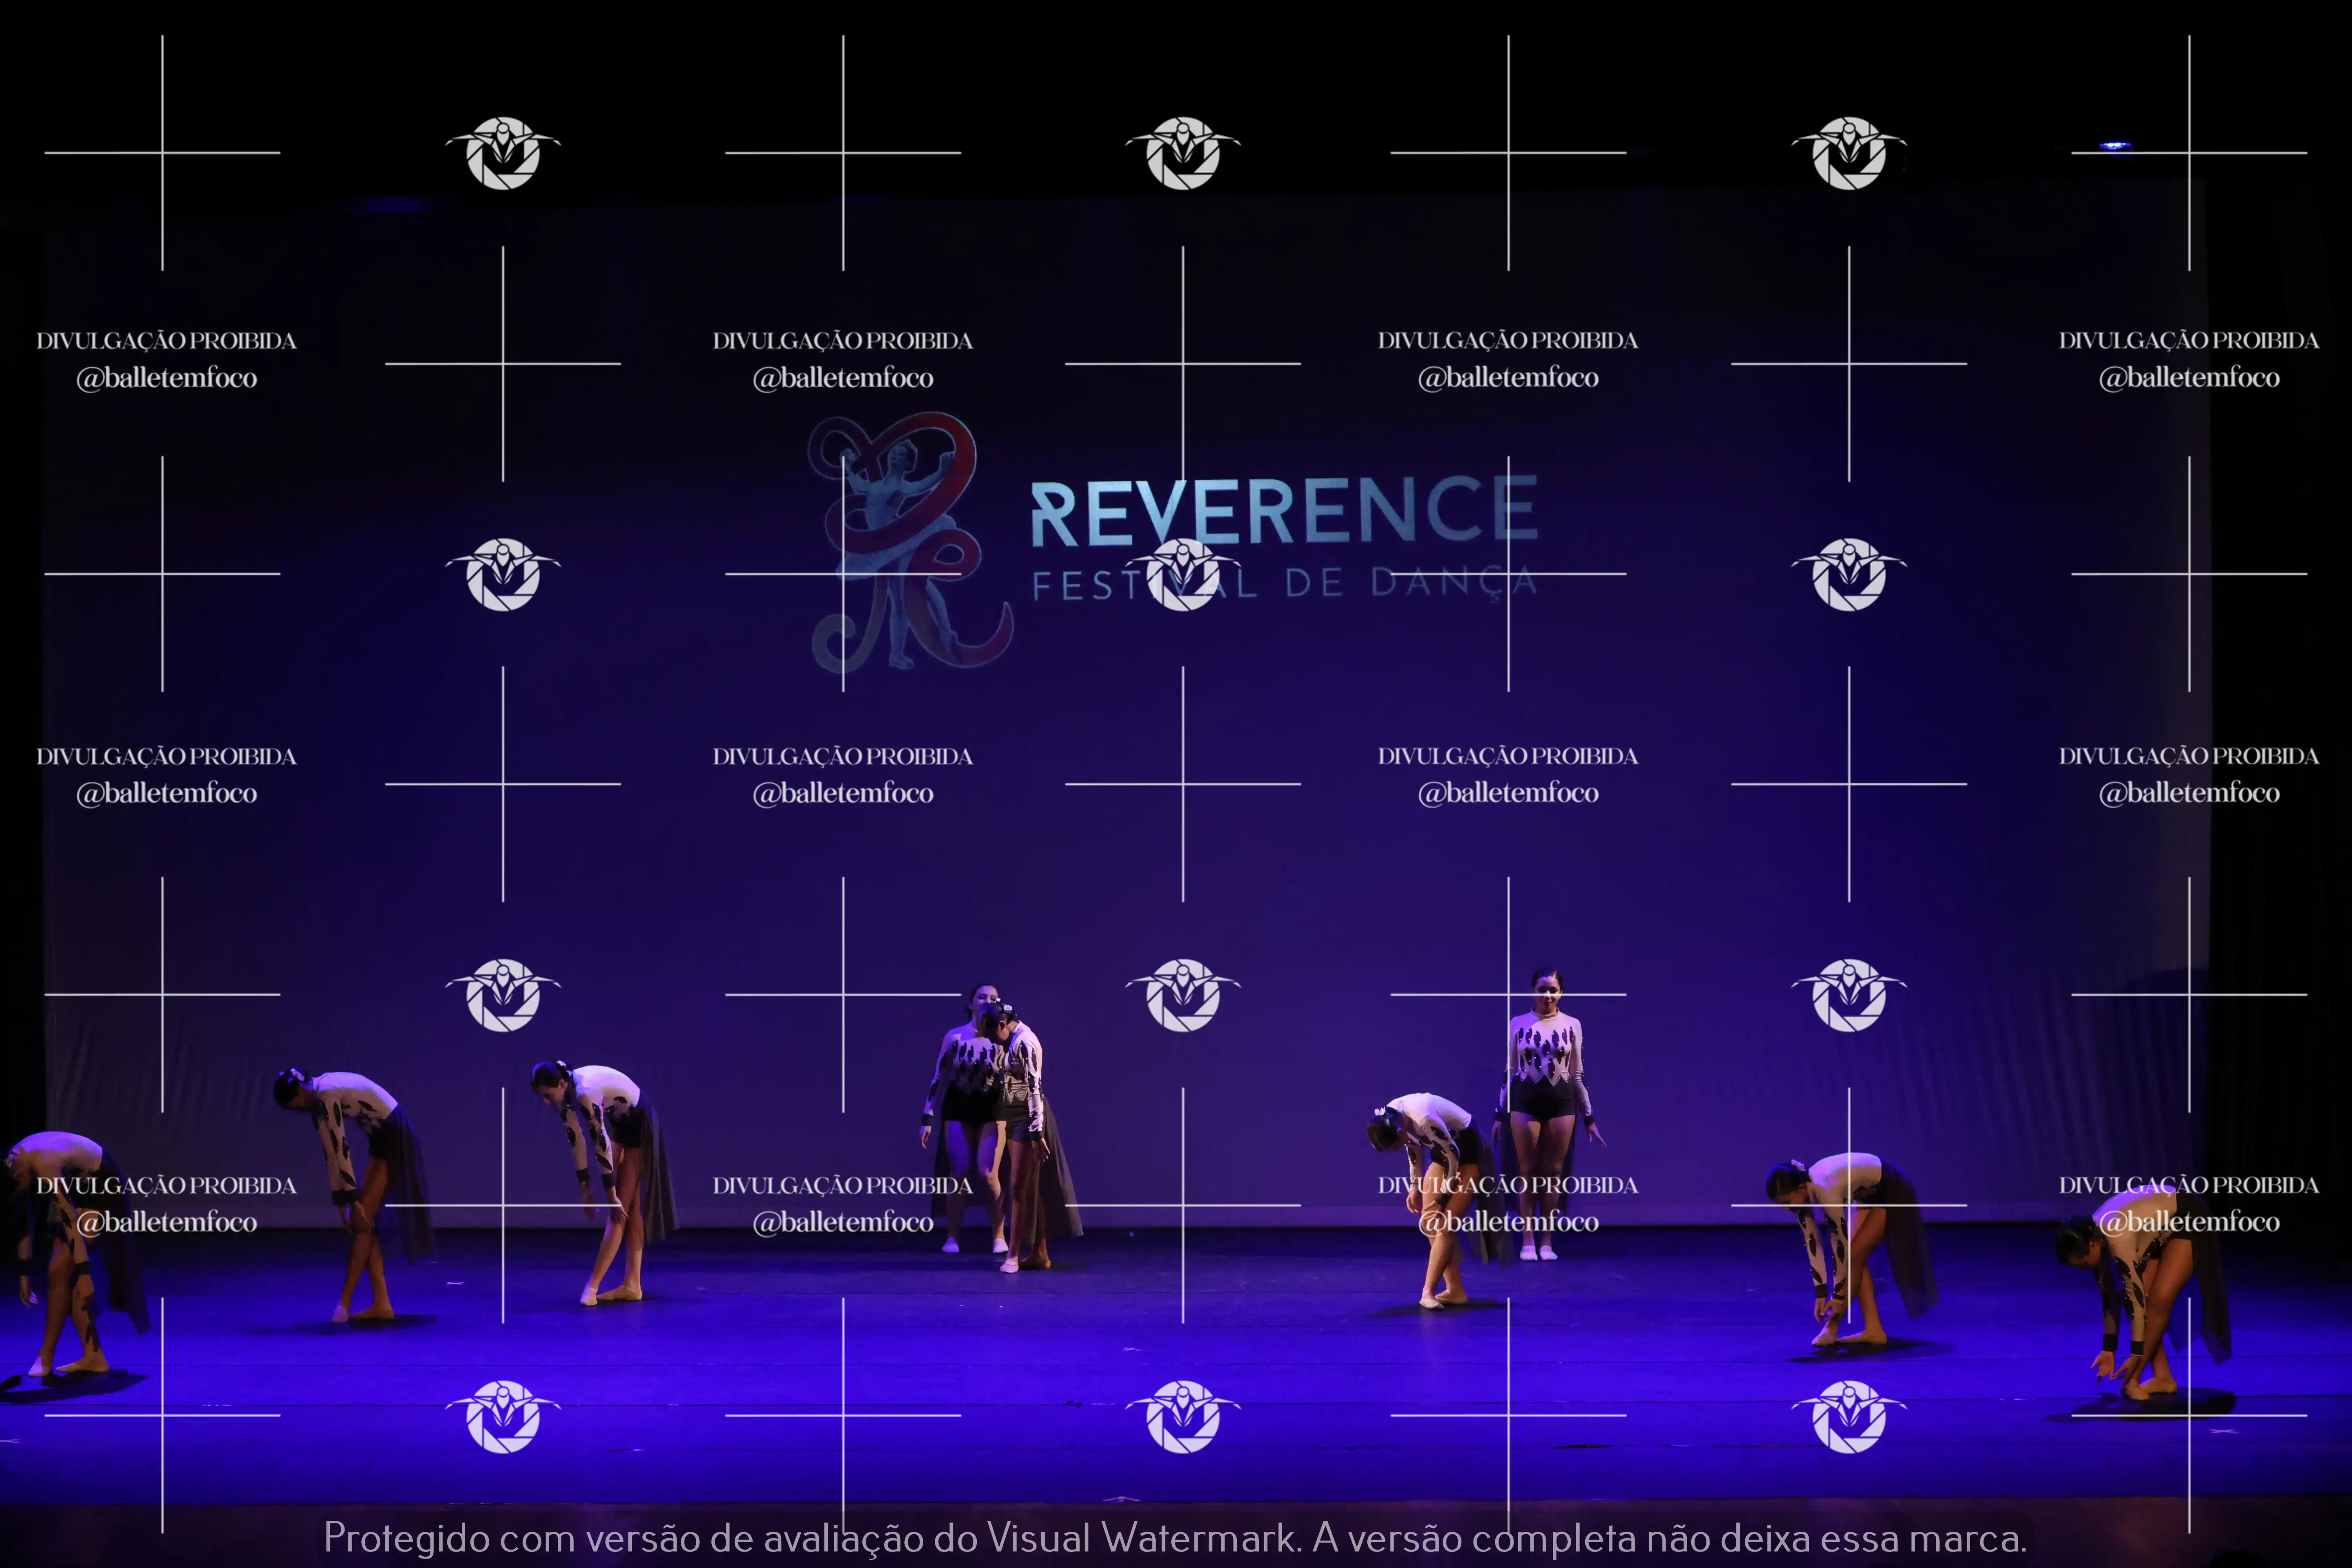Click the @balletemfoco handle in upper-left watermark
Screen dimensions: 2352x1568
[x=166, y=378]
